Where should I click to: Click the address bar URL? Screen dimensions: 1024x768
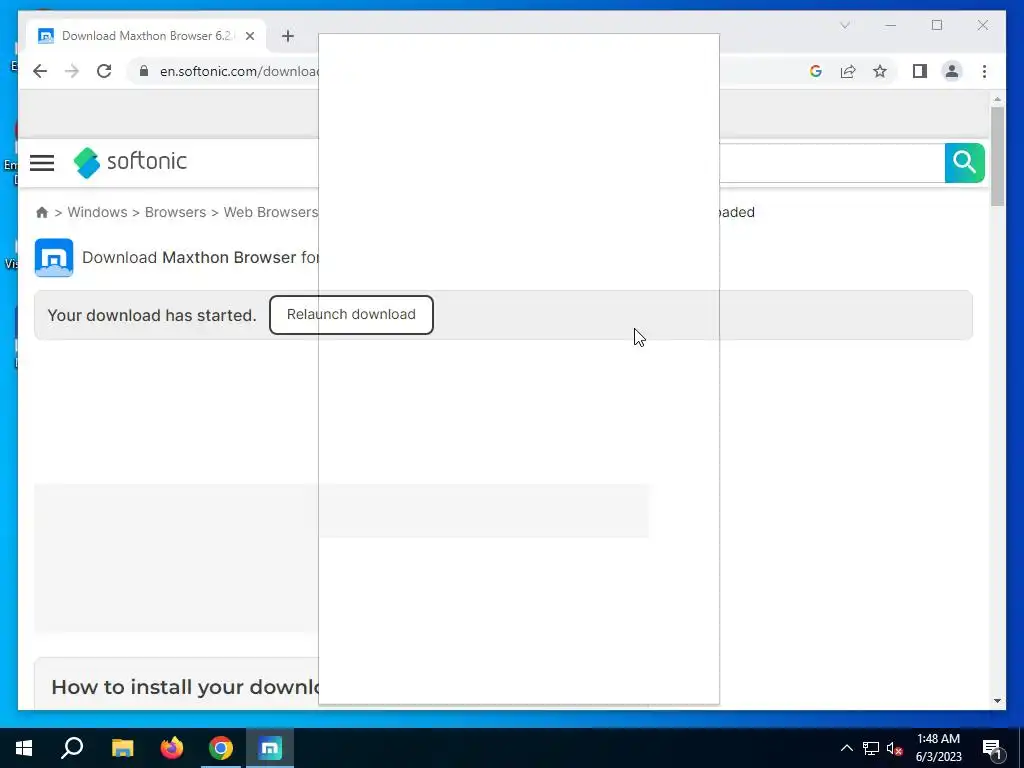click(239, 71)
